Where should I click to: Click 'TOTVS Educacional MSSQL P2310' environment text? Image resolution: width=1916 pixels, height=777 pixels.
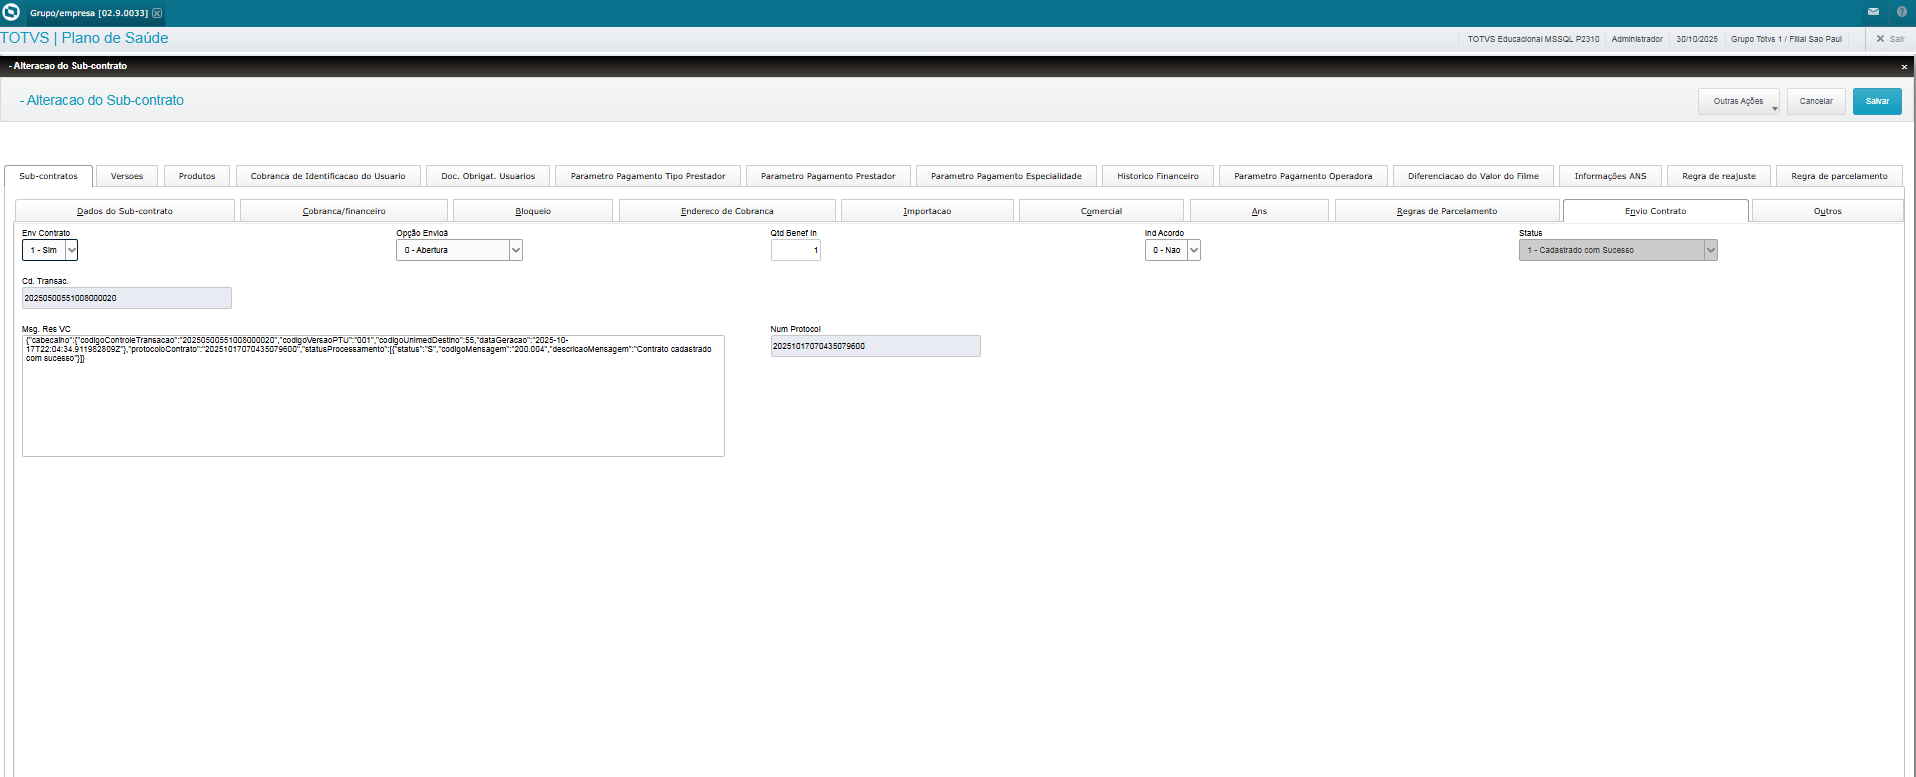[x=1533, y=39]
